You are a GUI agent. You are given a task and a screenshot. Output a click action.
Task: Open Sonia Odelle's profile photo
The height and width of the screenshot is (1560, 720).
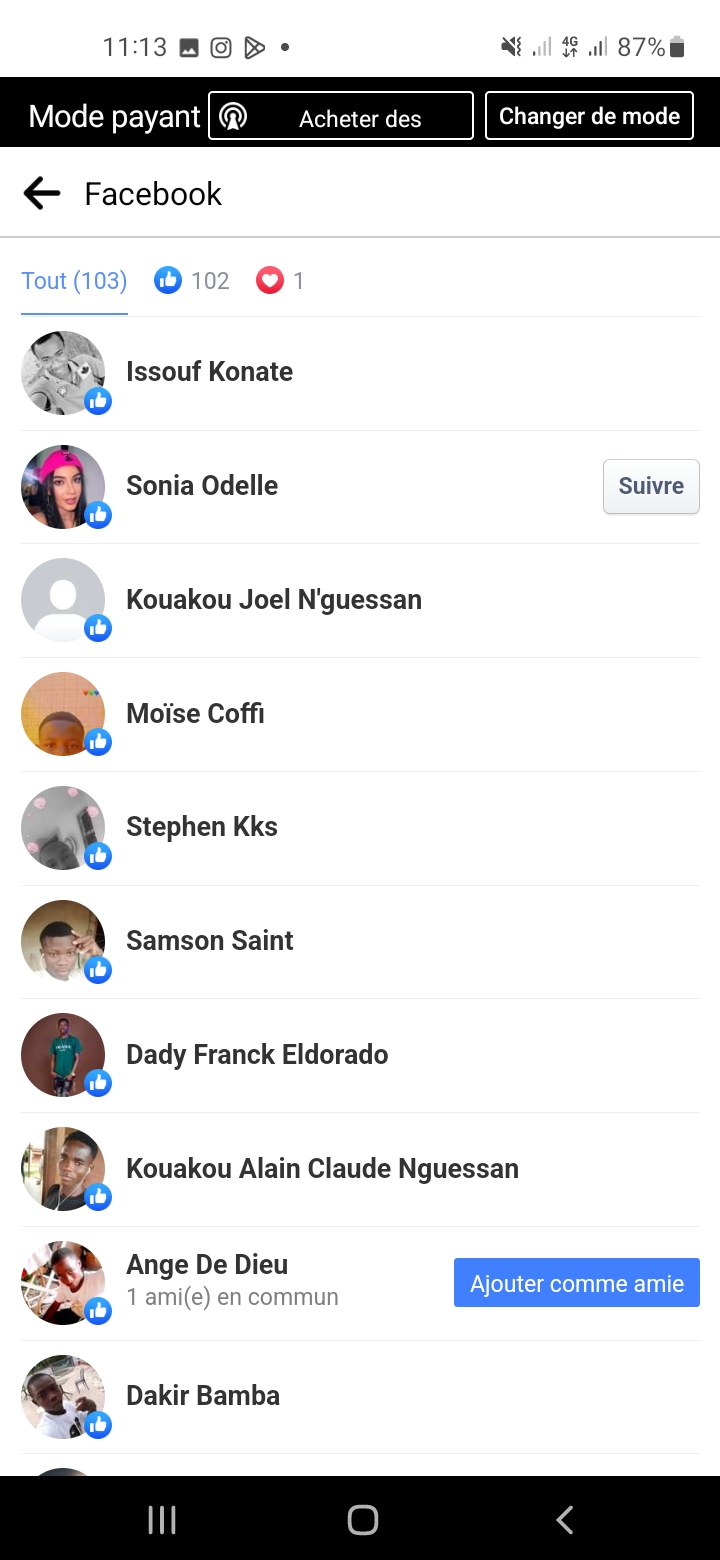point(63,487)
